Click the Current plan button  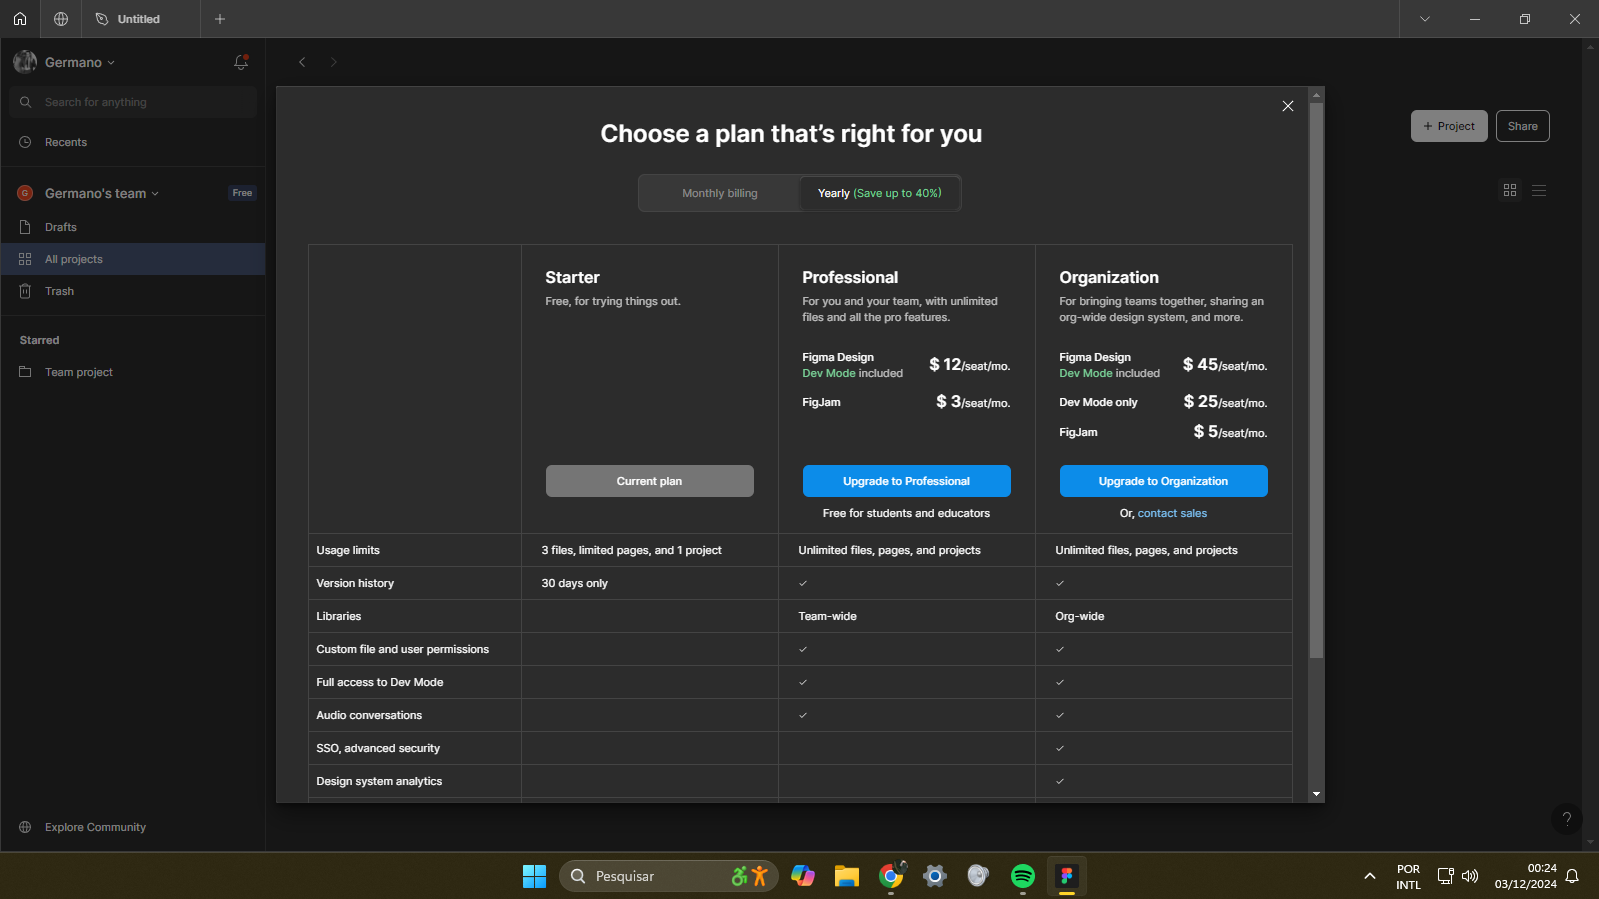click(650, 481)
